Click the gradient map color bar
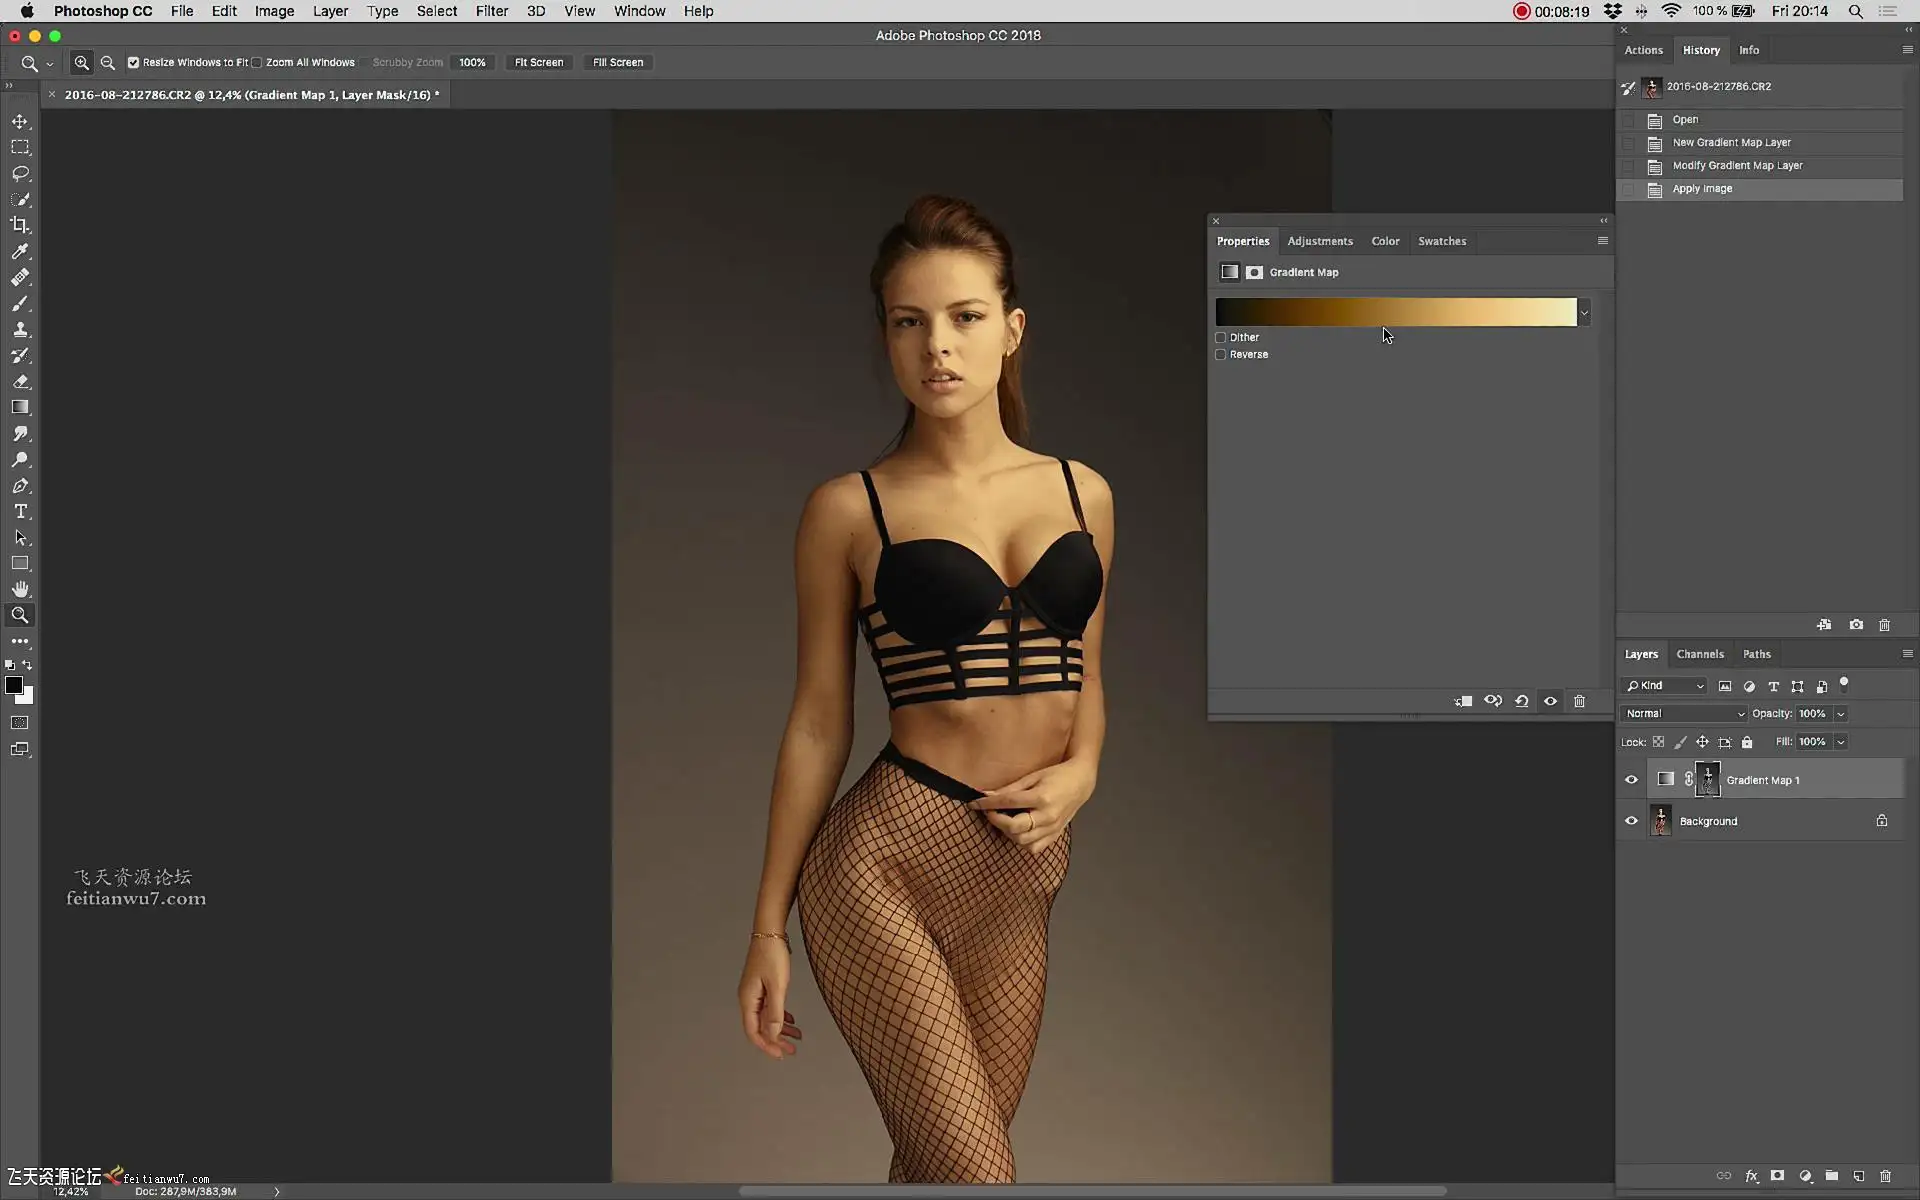The width and height of the screenshot is (1920, 1200). (1395, 312)
